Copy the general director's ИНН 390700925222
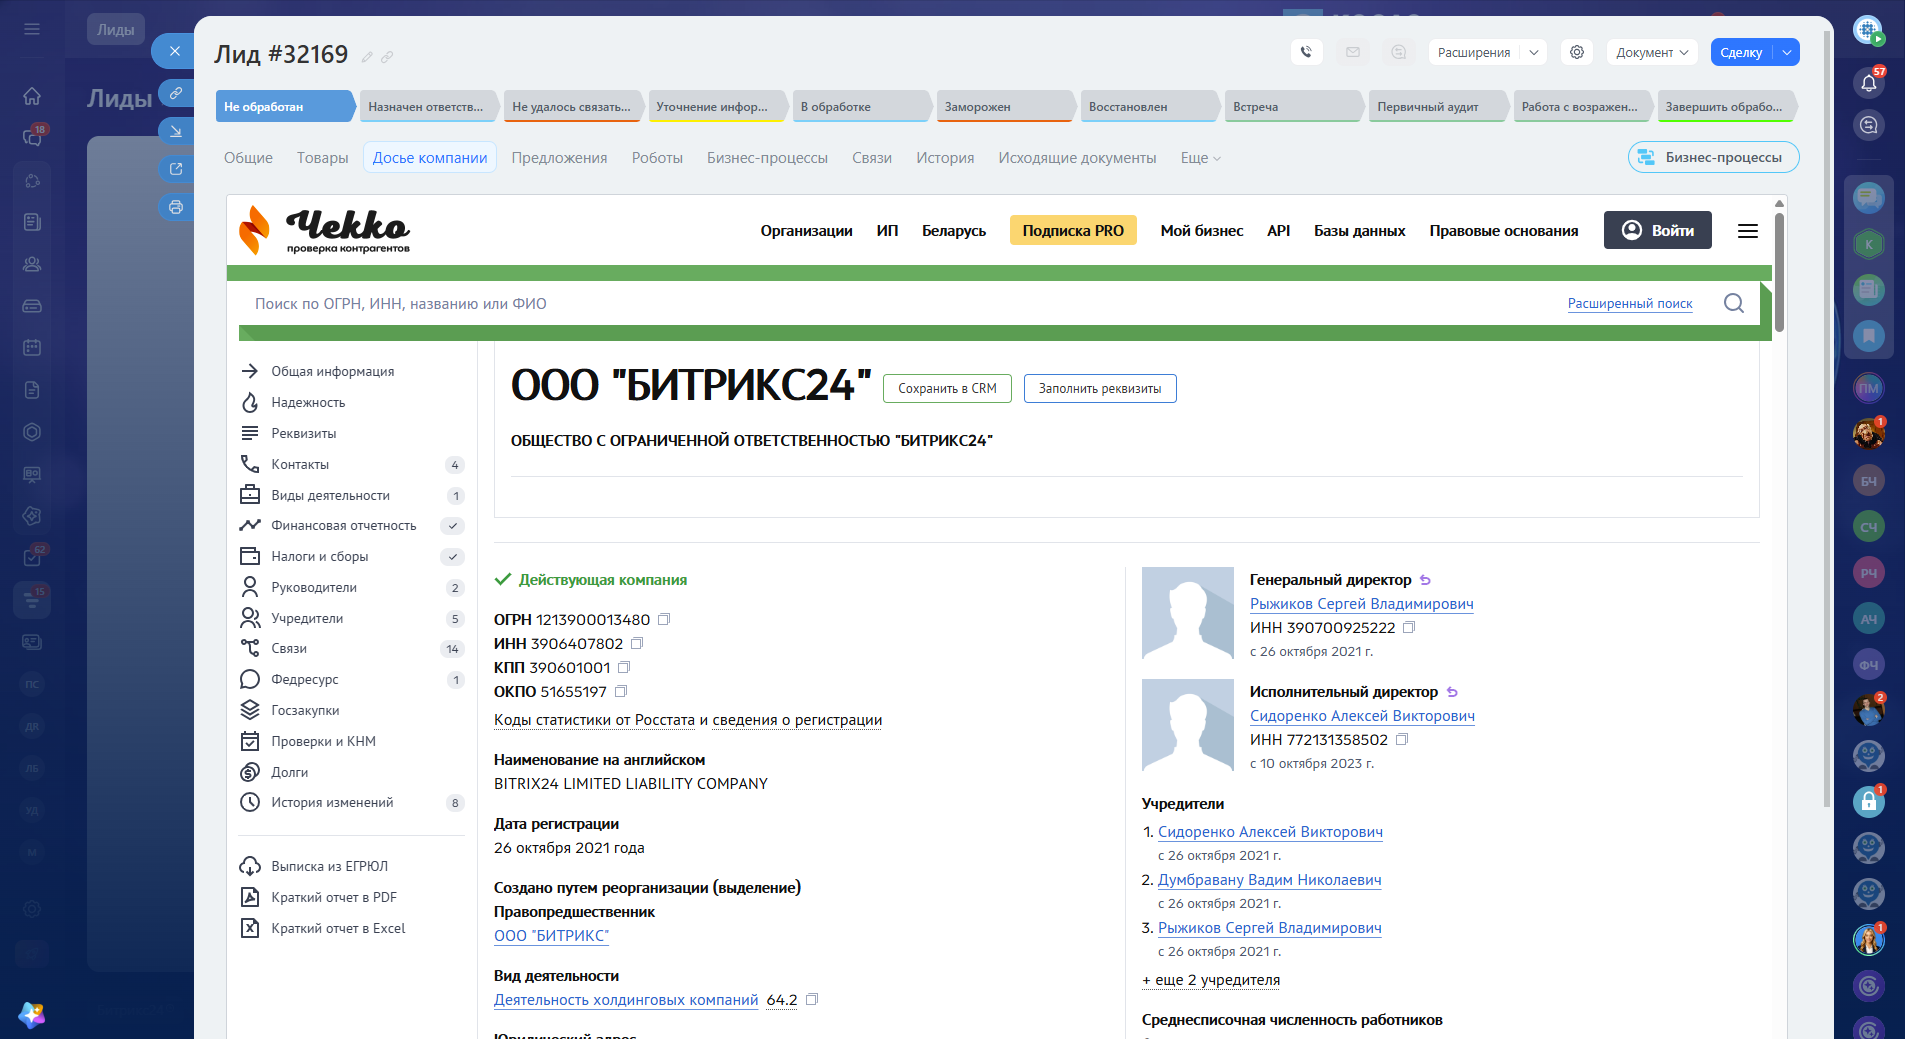The height and width of the screenshot is (1039, 1905). click(1409, 628)
